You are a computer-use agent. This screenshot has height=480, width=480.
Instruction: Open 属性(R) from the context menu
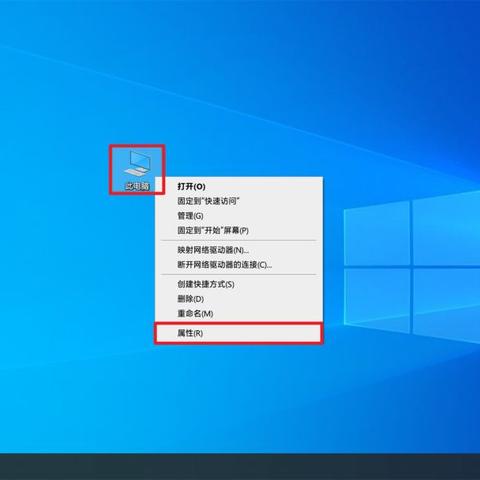tap(239, 333)
